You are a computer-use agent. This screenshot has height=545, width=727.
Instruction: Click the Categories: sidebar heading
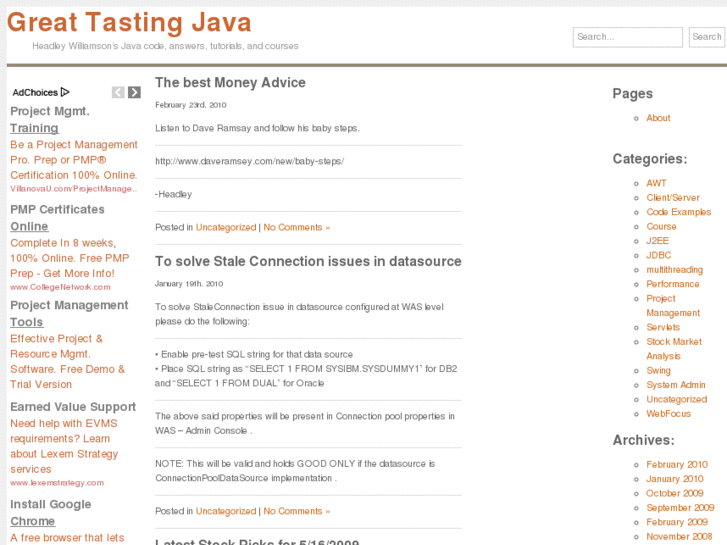coord(650,159)
